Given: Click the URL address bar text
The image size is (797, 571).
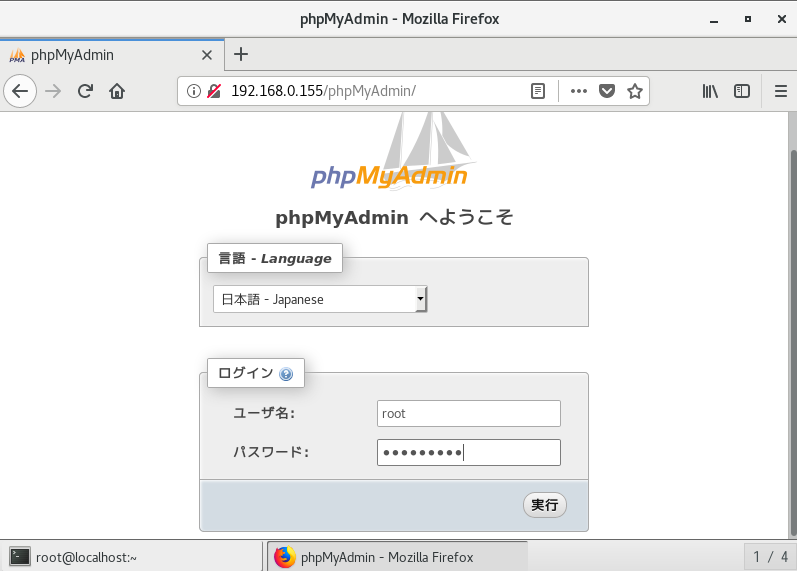Looking at the screenshot, I should (x=323, y=91).
